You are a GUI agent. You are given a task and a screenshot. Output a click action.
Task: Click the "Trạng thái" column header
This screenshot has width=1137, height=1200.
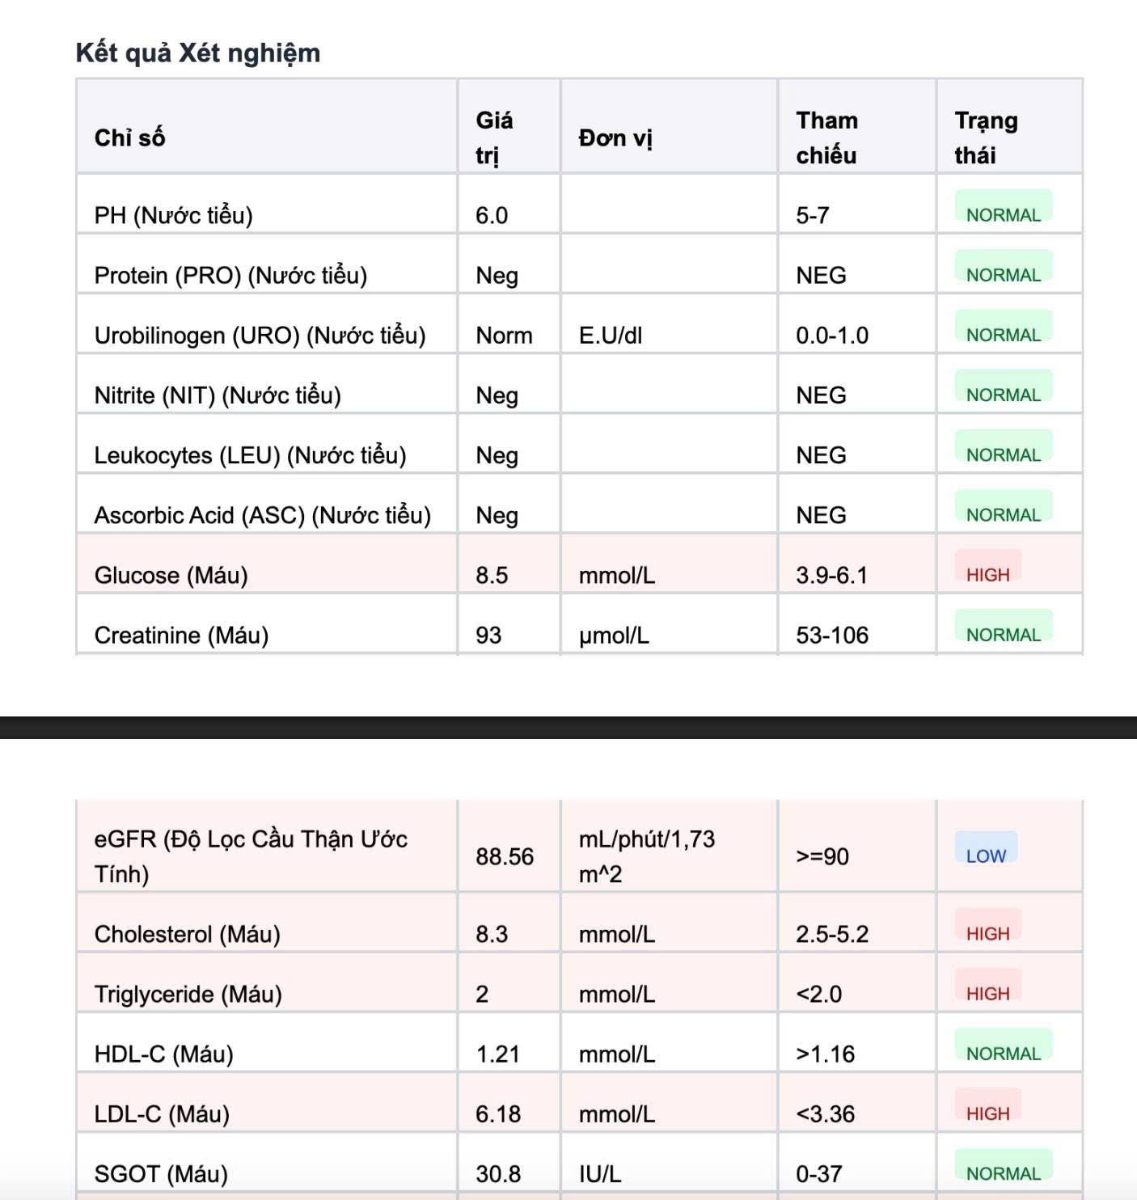point(986,138)
